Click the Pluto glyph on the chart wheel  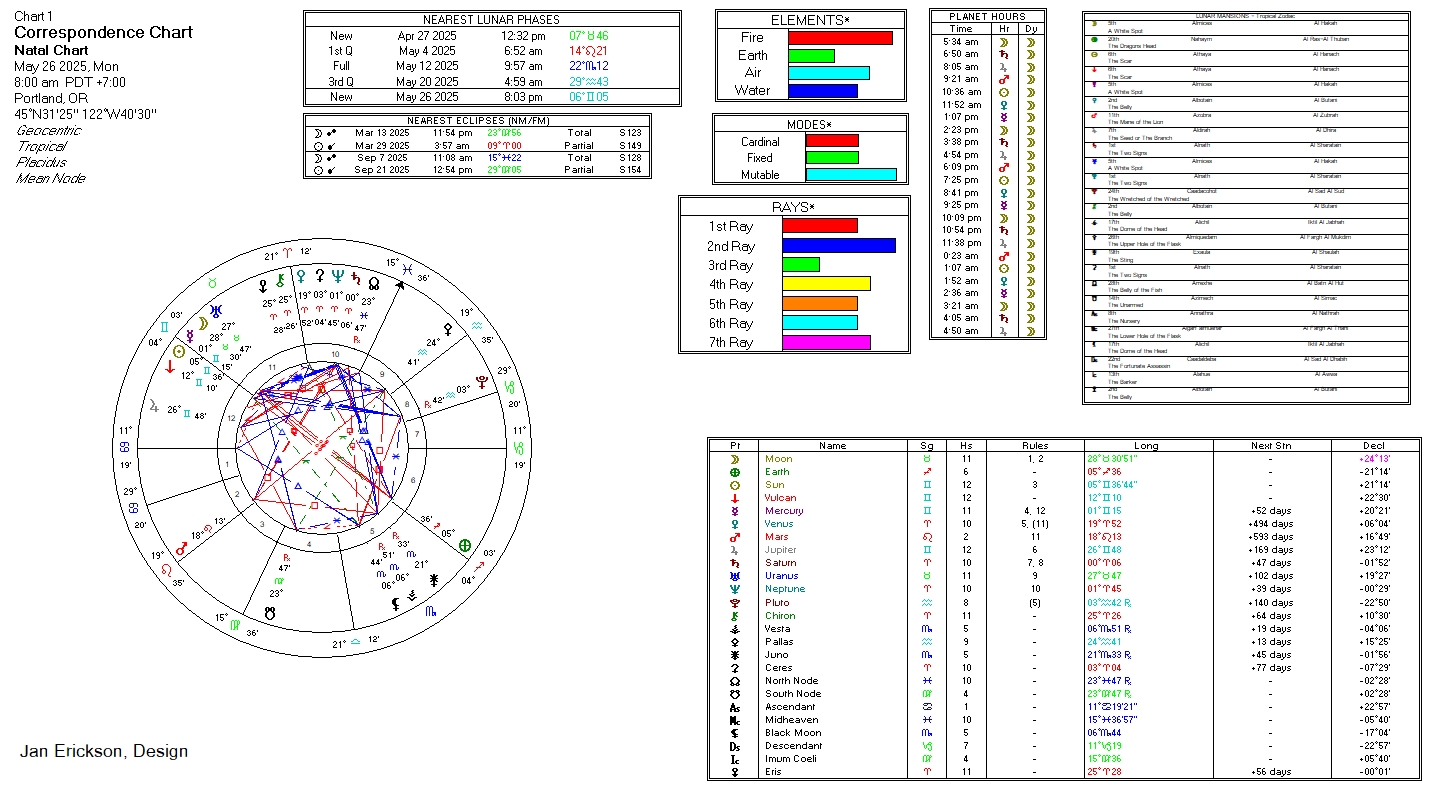tap(482, 381)
